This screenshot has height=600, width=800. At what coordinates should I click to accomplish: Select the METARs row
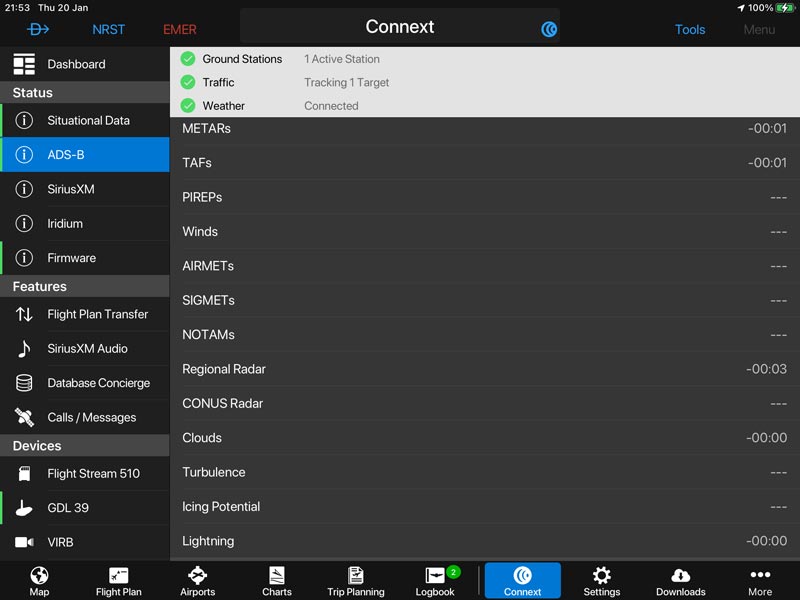pyautogui.click(x=485, y=129)
